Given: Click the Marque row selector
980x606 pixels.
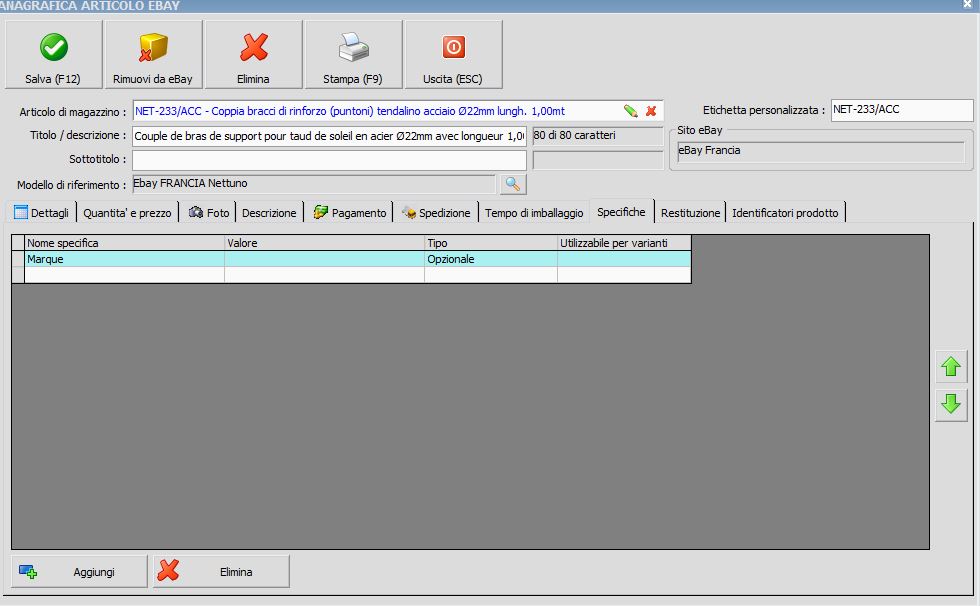Looking at the screenshot, I should pos(18,259).
